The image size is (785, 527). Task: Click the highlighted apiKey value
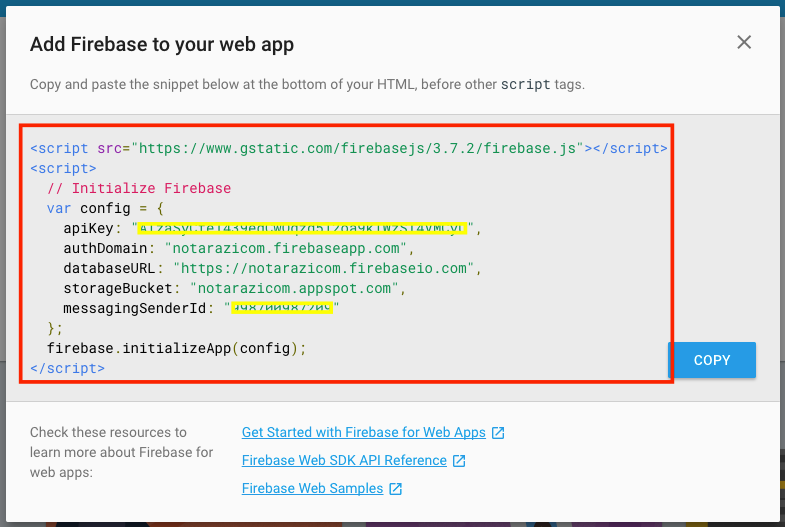[302, 228]
